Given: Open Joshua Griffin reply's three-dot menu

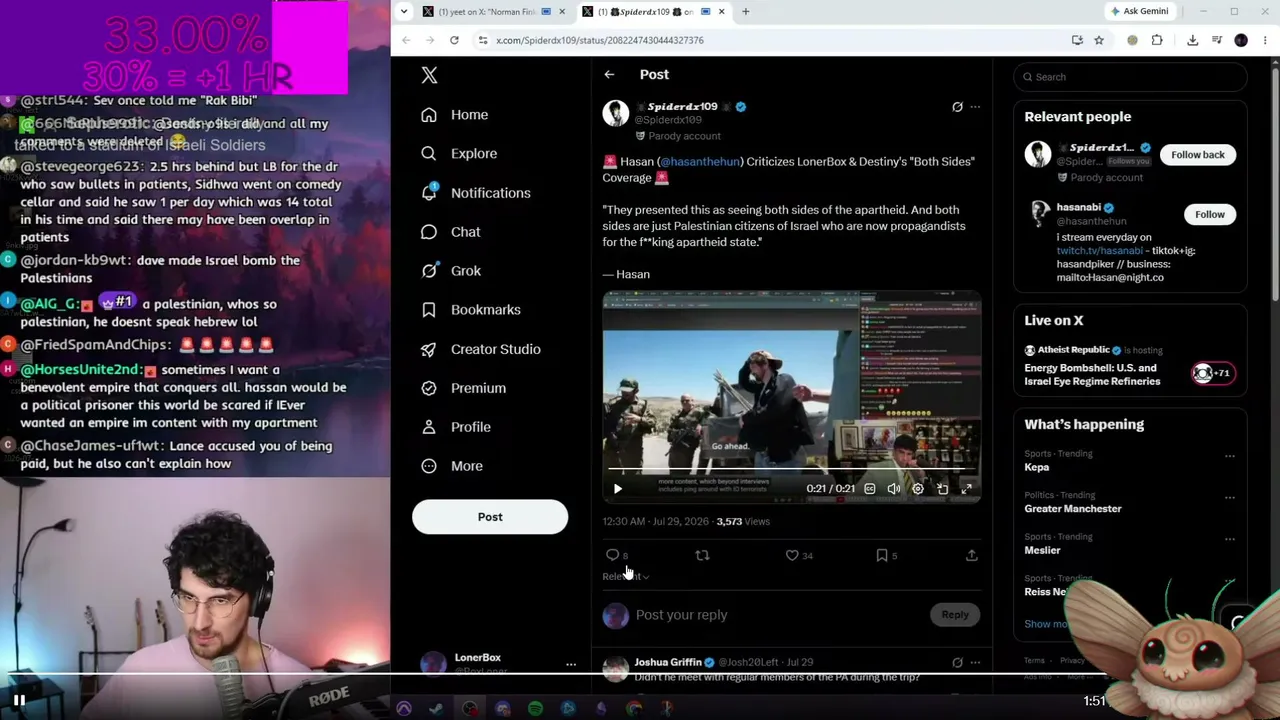Looking at the screenshot, I should [975, 662].
